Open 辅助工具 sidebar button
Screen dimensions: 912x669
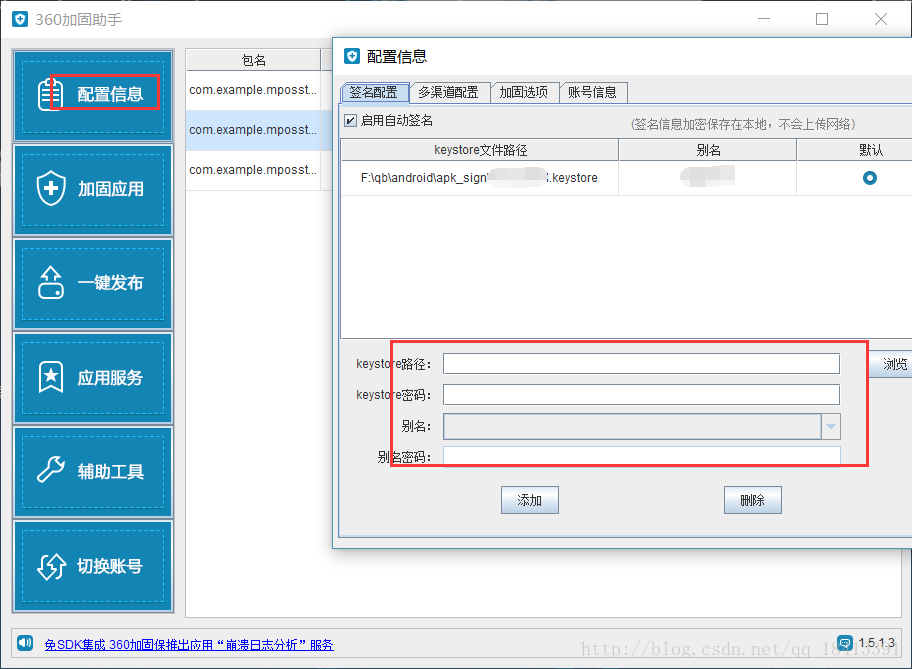[93, 472]
